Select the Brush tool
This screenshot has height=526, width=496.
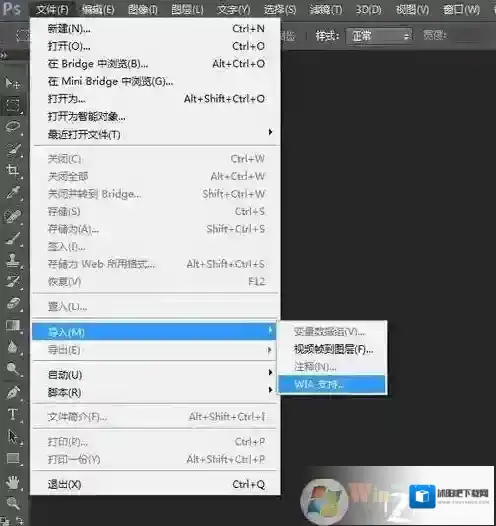point(13,238)
